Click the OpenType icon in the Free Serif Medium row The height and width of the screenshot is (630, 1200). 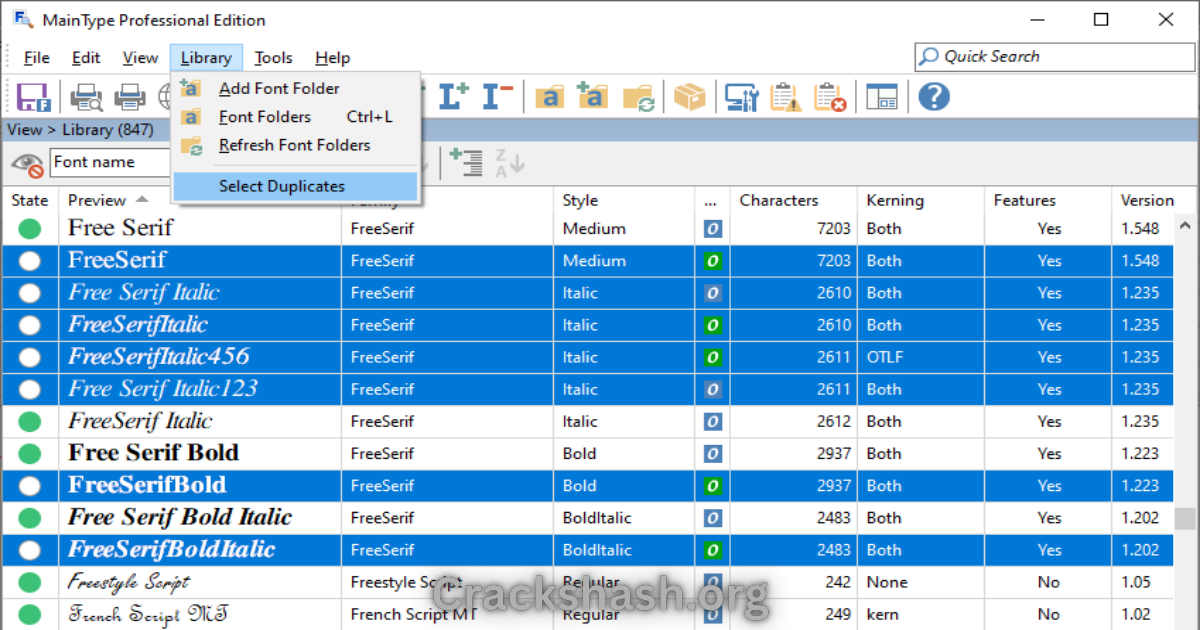(x=712, y=228)
